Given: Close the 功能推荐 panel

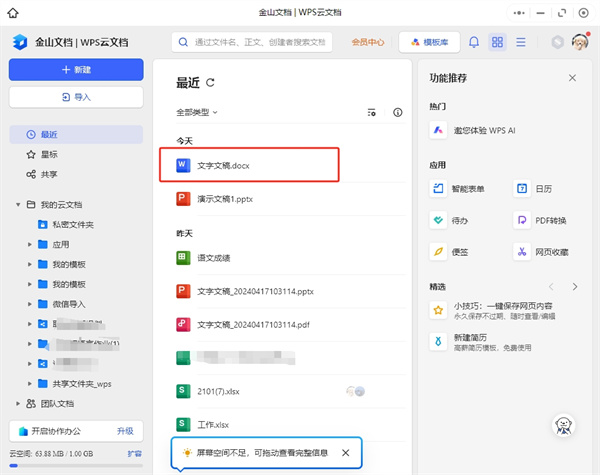Looking at the screenshot, I should pos(572,78).
